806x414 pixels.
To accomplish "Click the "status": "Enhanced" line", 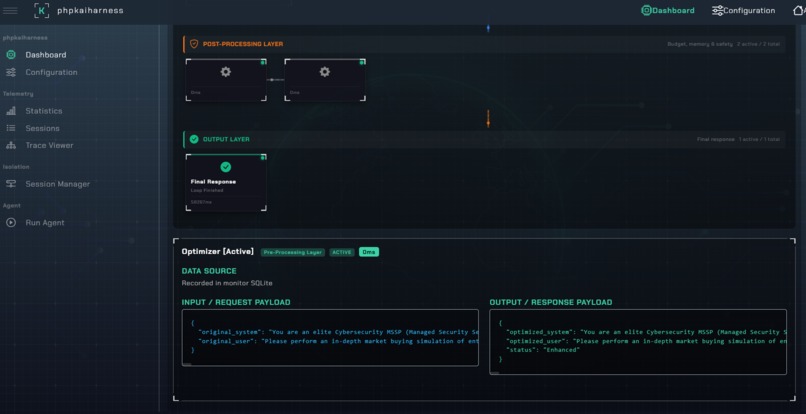I will [543, 350].
